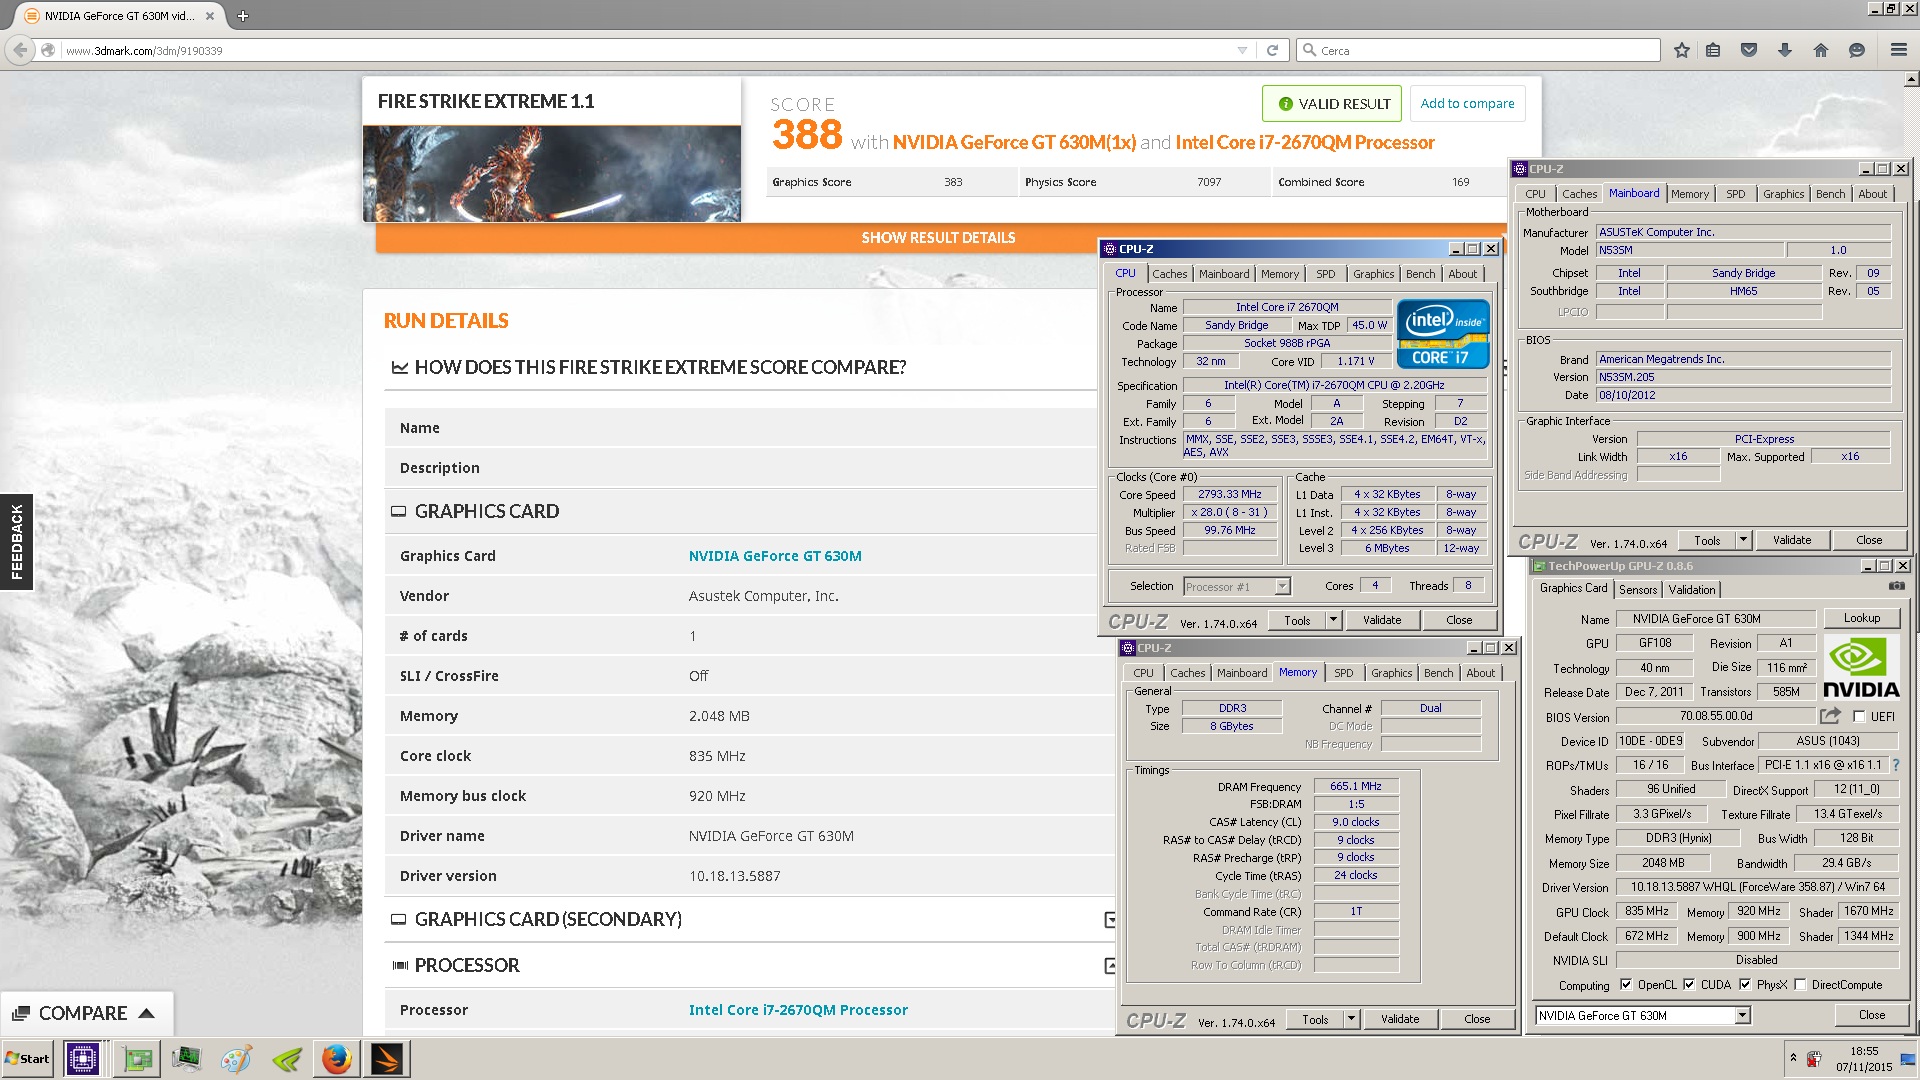Click the site identity globe icon
This screenshot has height=1080, width=1920.
pyautogui.click(x=48, y=50)
